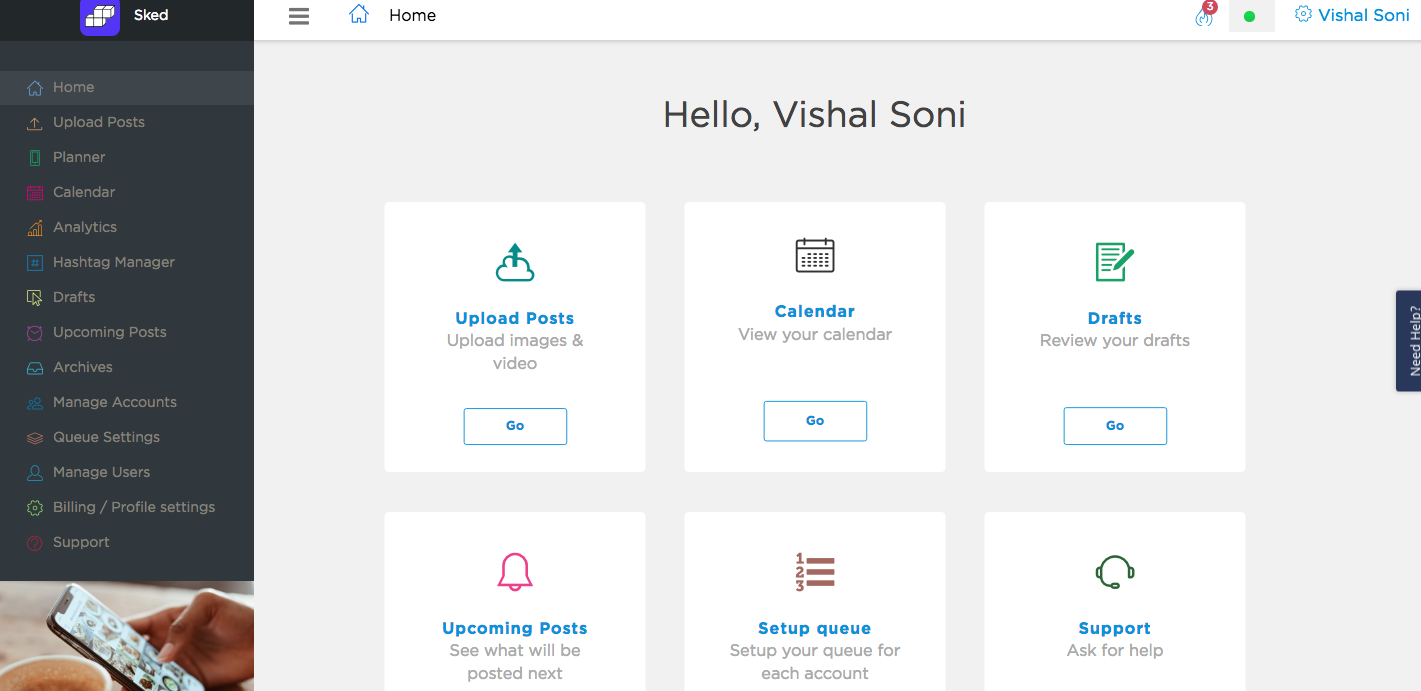Open Manage Accounts in the sidebar
1421x691 pixels.
[x=127, y=403]
